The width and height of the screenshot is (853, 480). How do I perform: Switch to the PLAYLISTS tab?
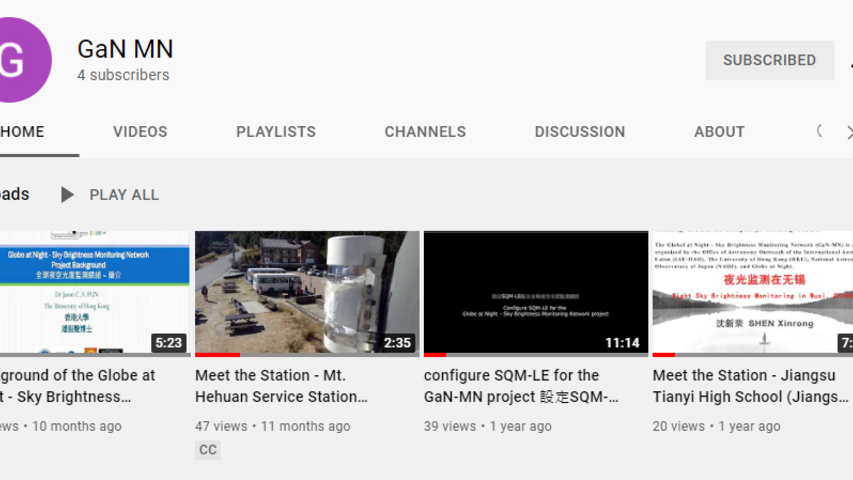pyautogui.click(x=276, y=132)
